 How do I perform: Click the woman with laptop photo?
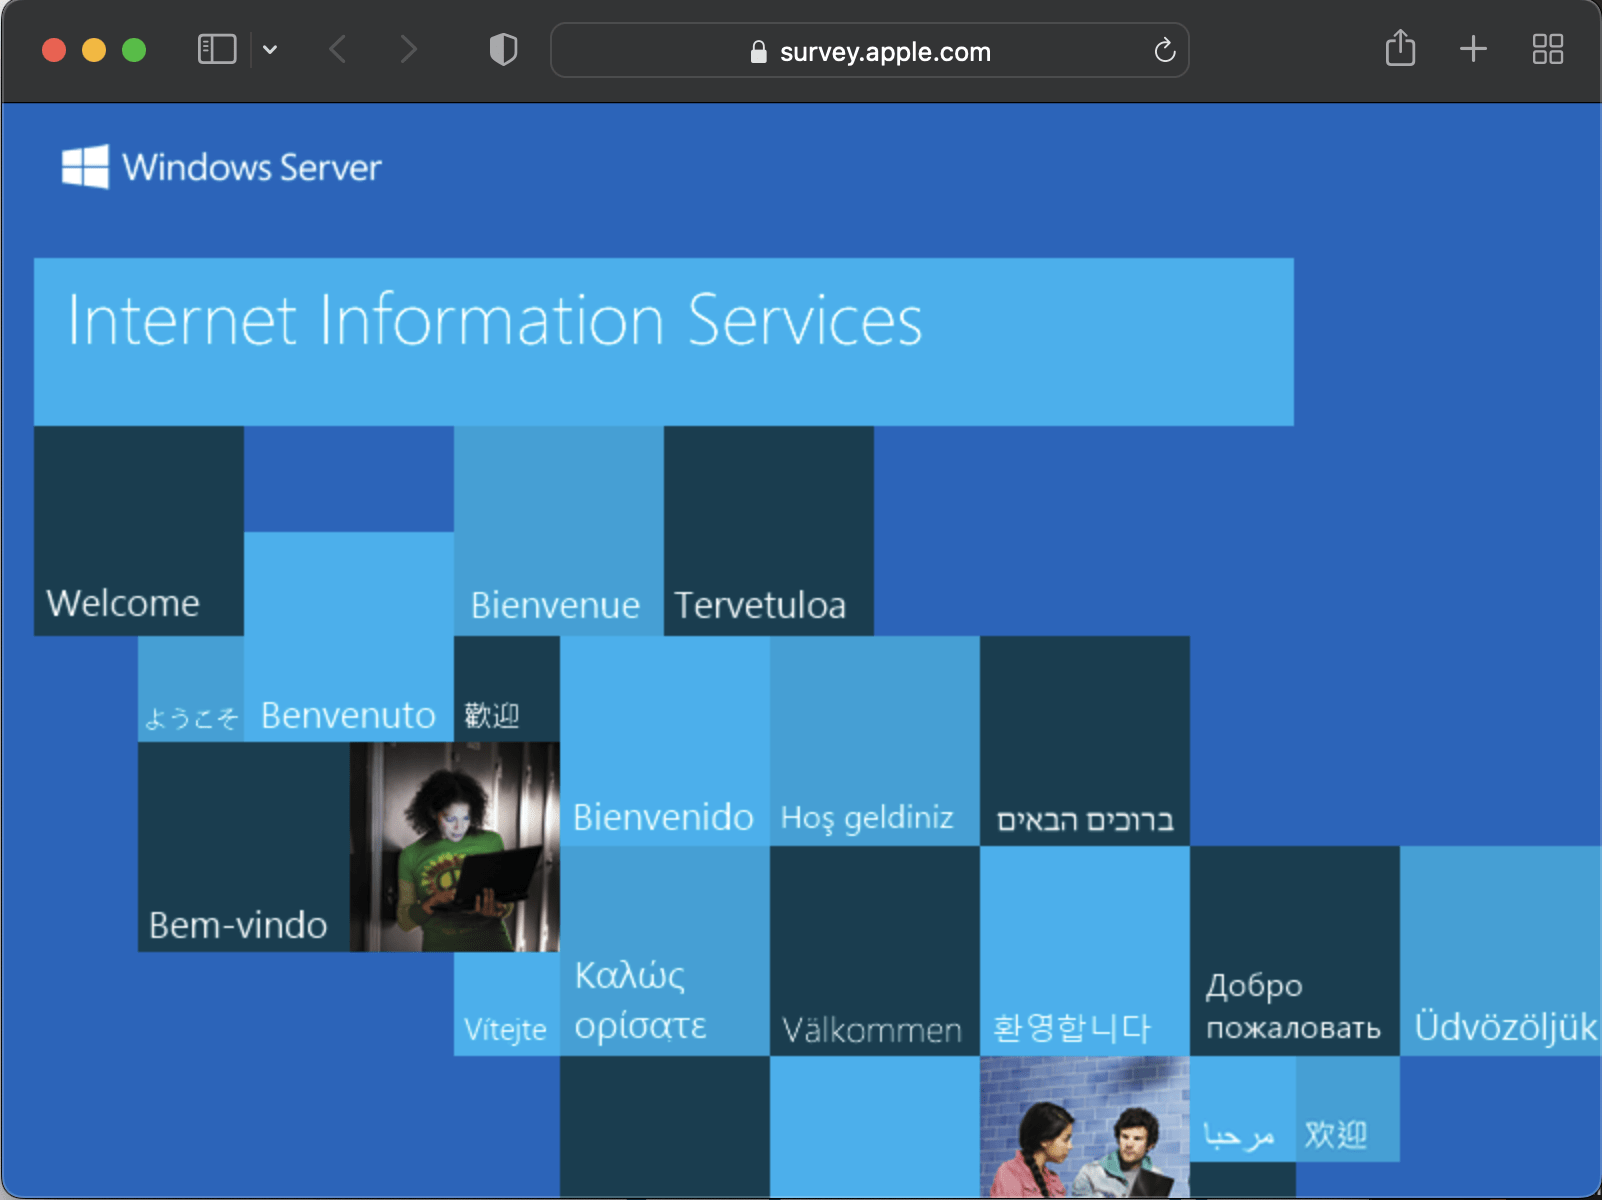(x=455, y=847)
